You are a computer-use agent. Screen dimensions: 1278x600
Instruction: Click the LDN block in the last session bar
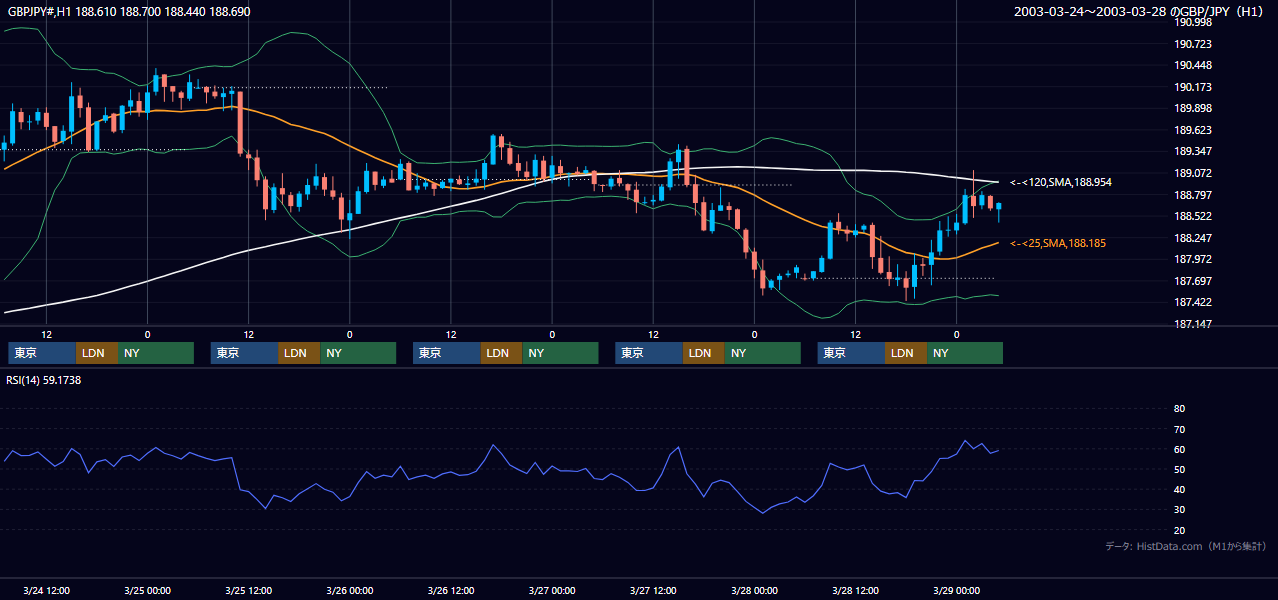[x=906, y=353]
